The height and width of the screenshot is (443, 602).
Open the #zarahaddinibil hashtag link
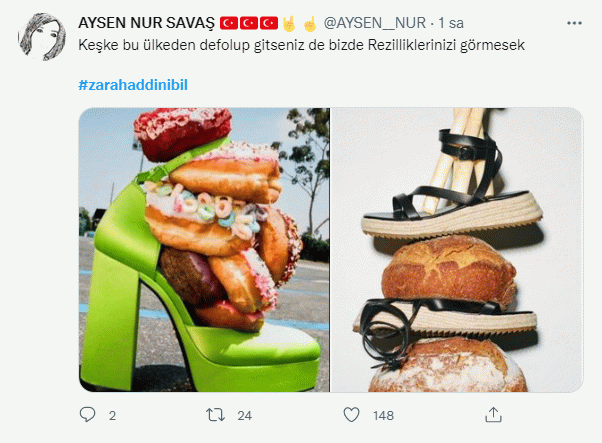[133, 85]
